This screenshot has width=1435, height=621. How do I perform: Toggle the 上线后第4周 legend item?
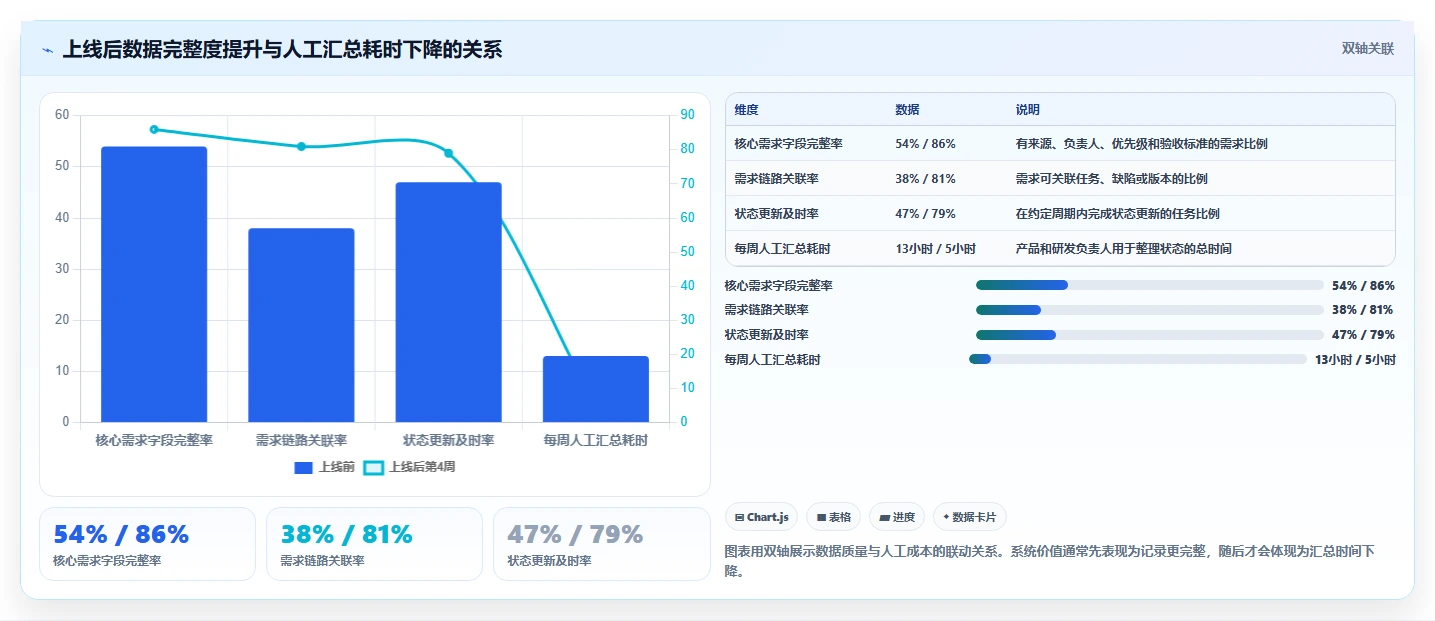coord(410,467)
